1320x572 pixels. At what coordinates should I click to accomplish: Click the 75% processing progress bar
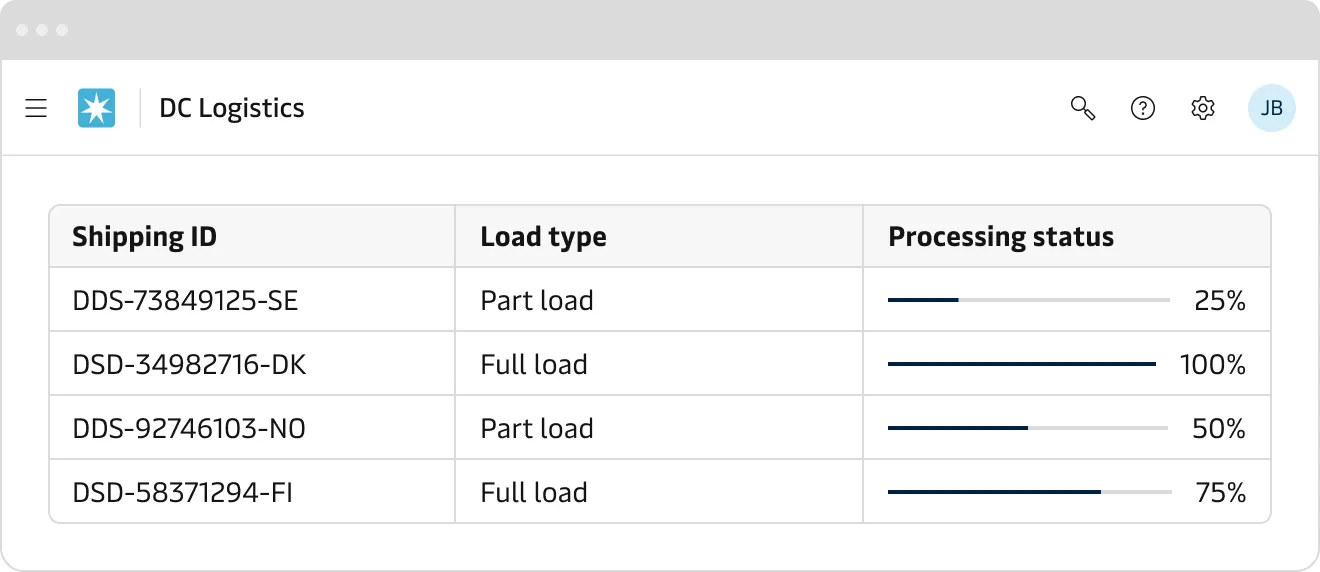tap(1029, 492)
